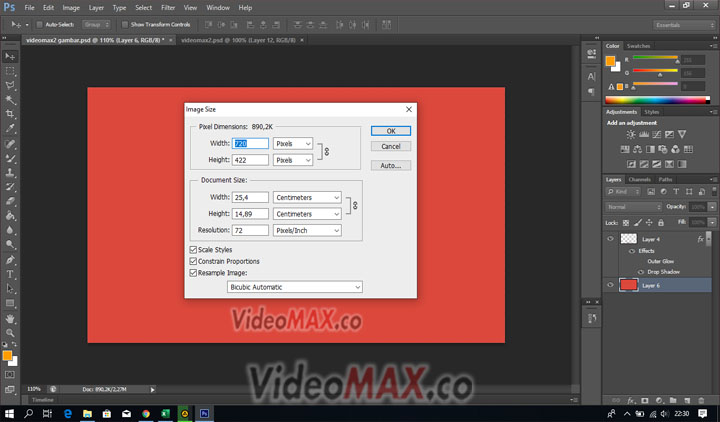Select the Blur tool

(x=10, y=230)
